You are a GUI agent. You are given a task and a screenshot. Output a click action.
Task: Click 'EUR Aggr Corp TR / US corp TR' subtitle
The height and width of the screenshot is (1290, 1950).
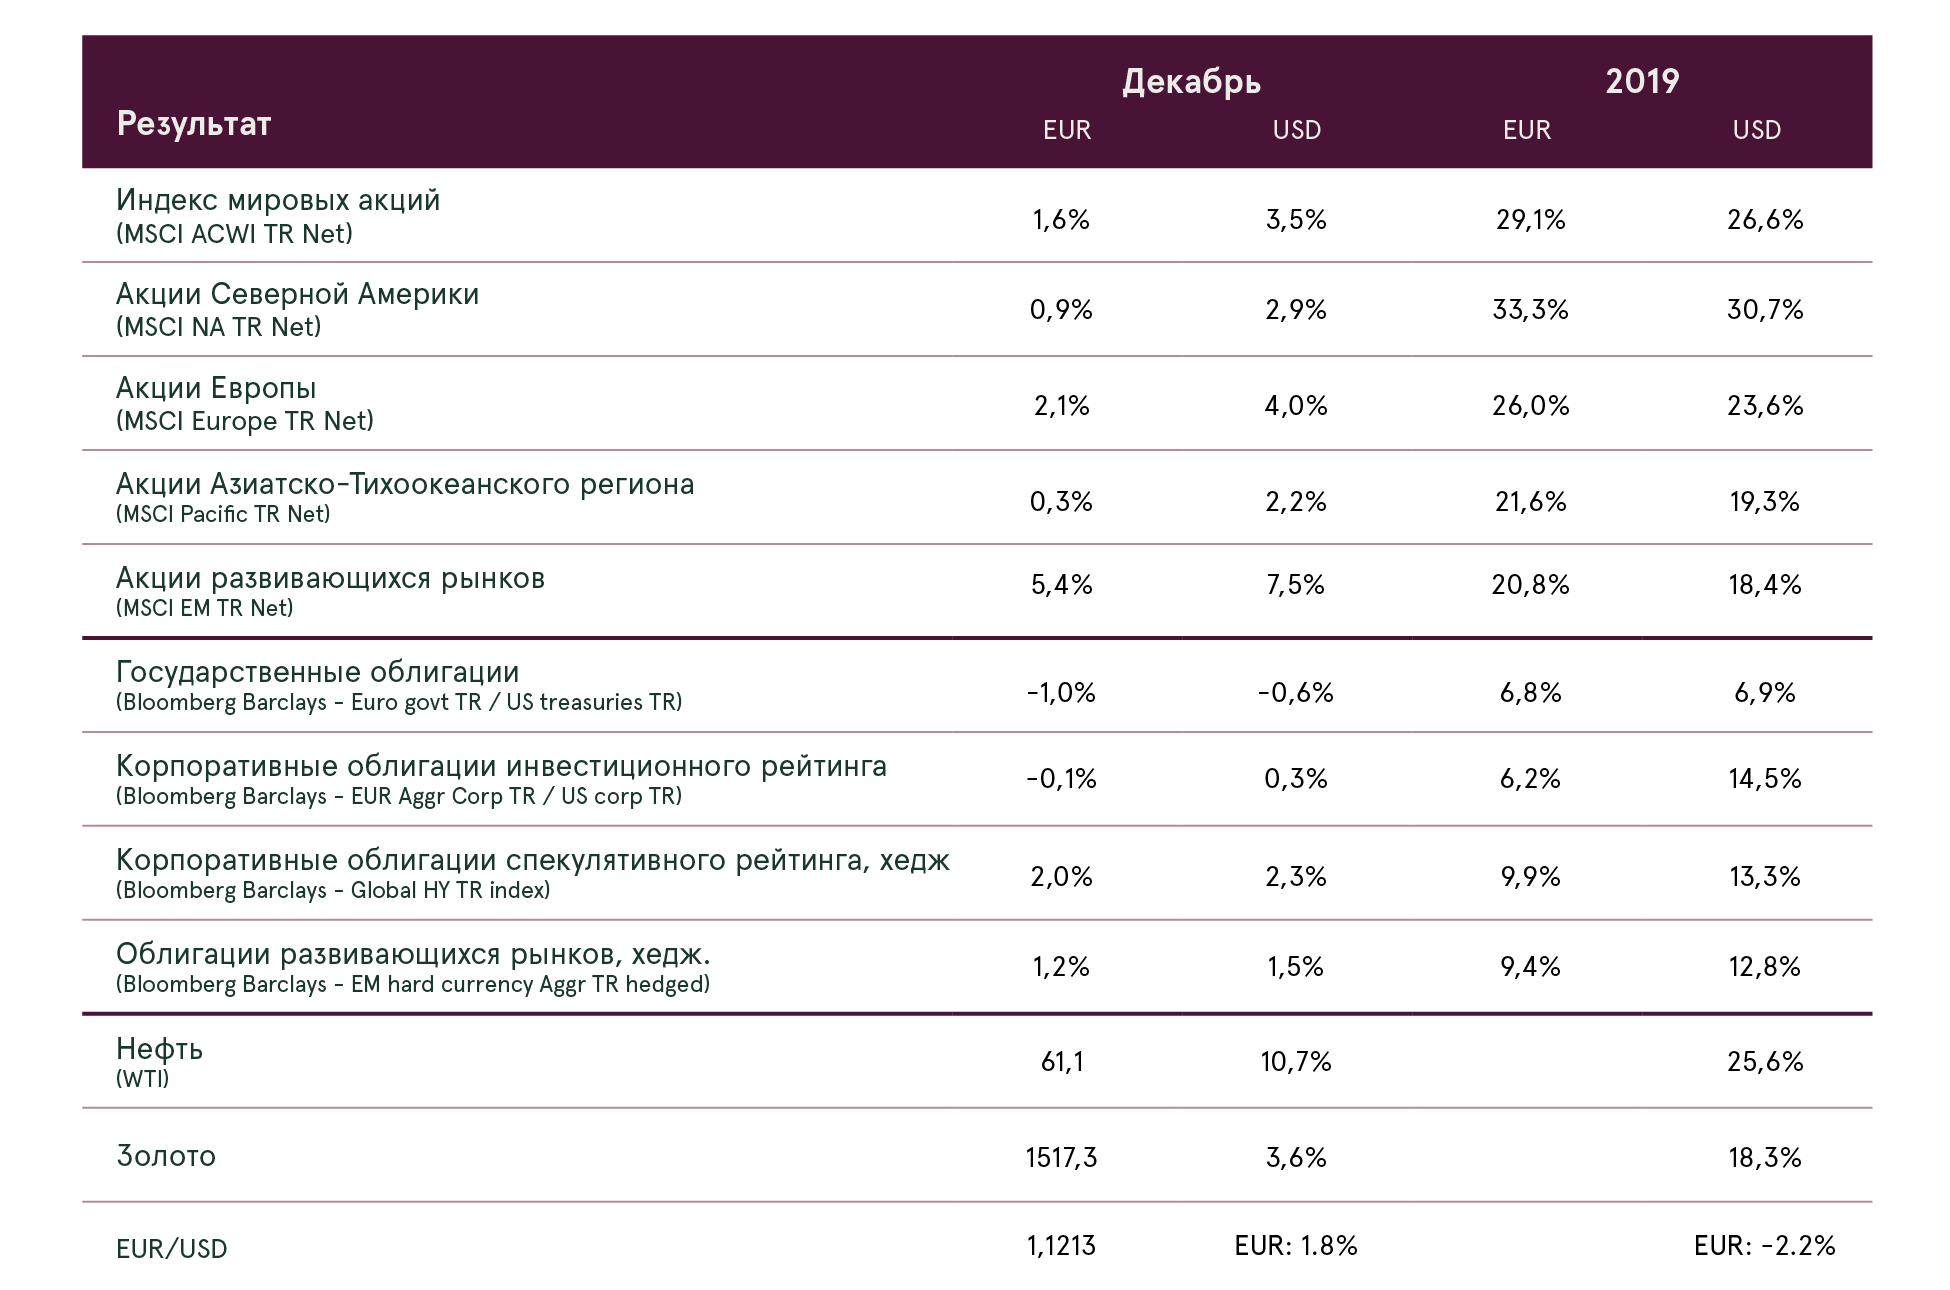pos(514,796)
